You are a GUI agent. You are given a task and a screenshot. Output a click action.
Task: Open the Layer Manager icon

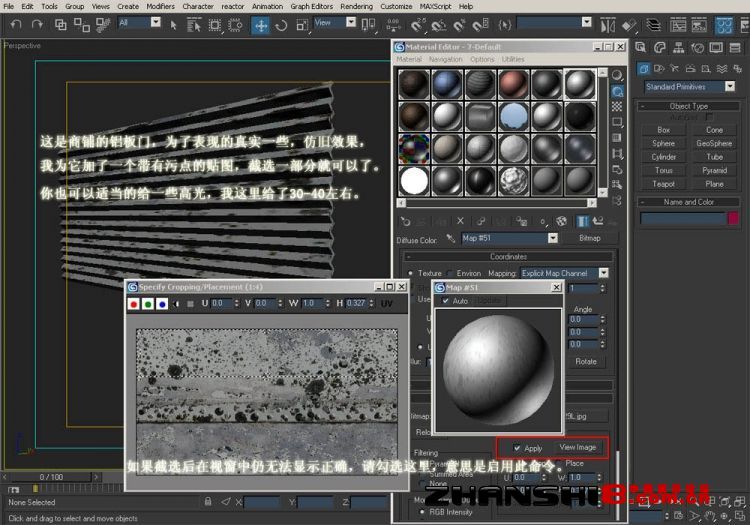point(653,25)
